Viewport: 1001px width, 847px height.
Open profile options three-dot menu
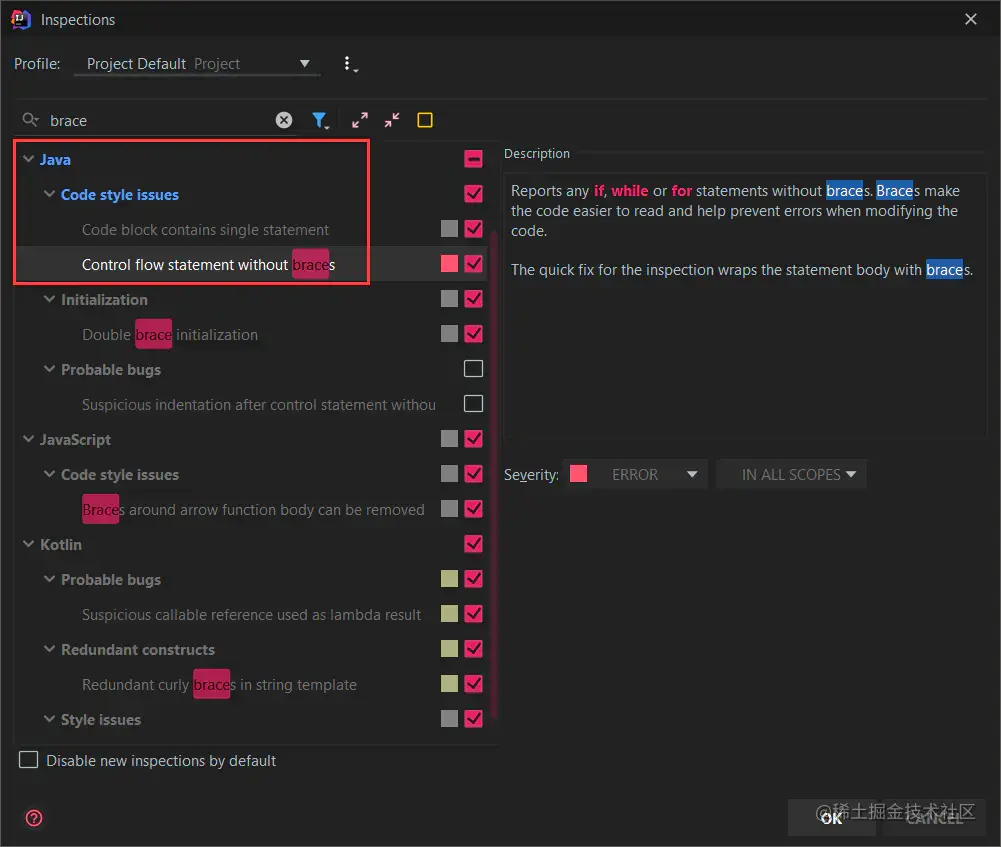349,64
